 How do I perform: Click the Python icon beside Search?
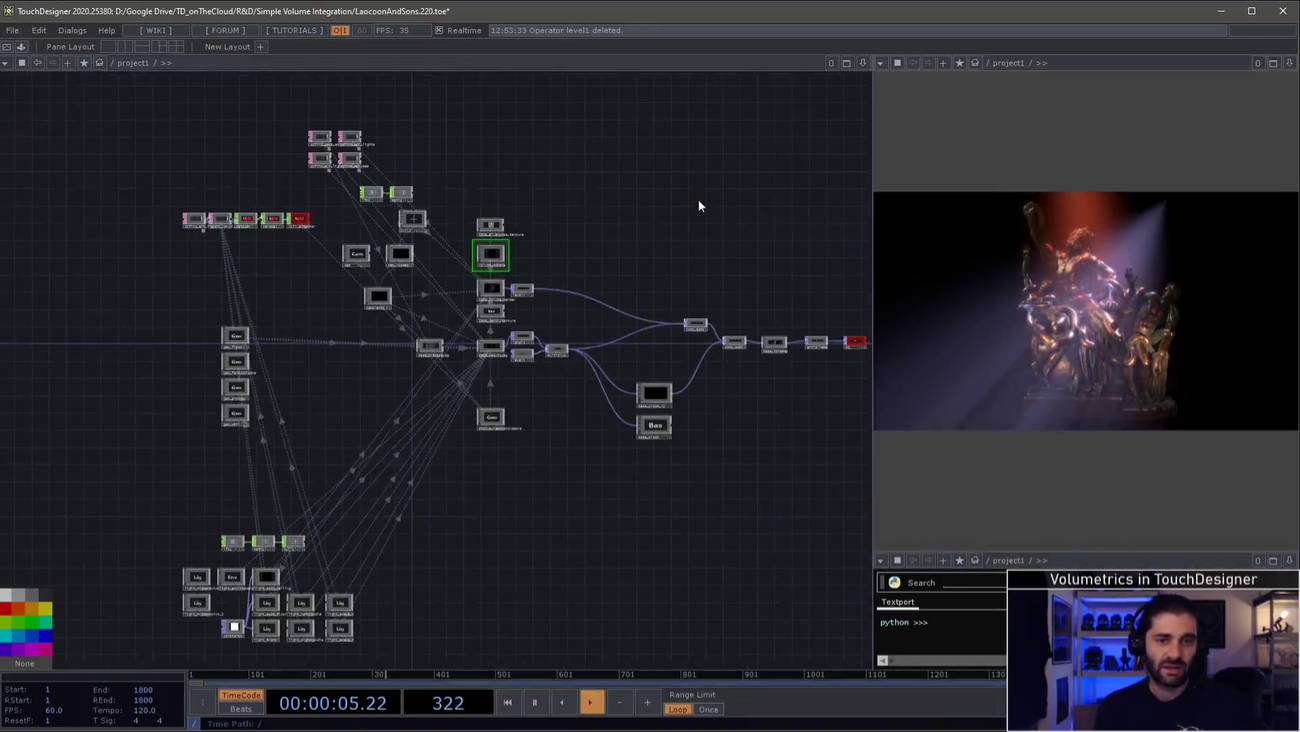pyautogui.click(x=894, y=582)
